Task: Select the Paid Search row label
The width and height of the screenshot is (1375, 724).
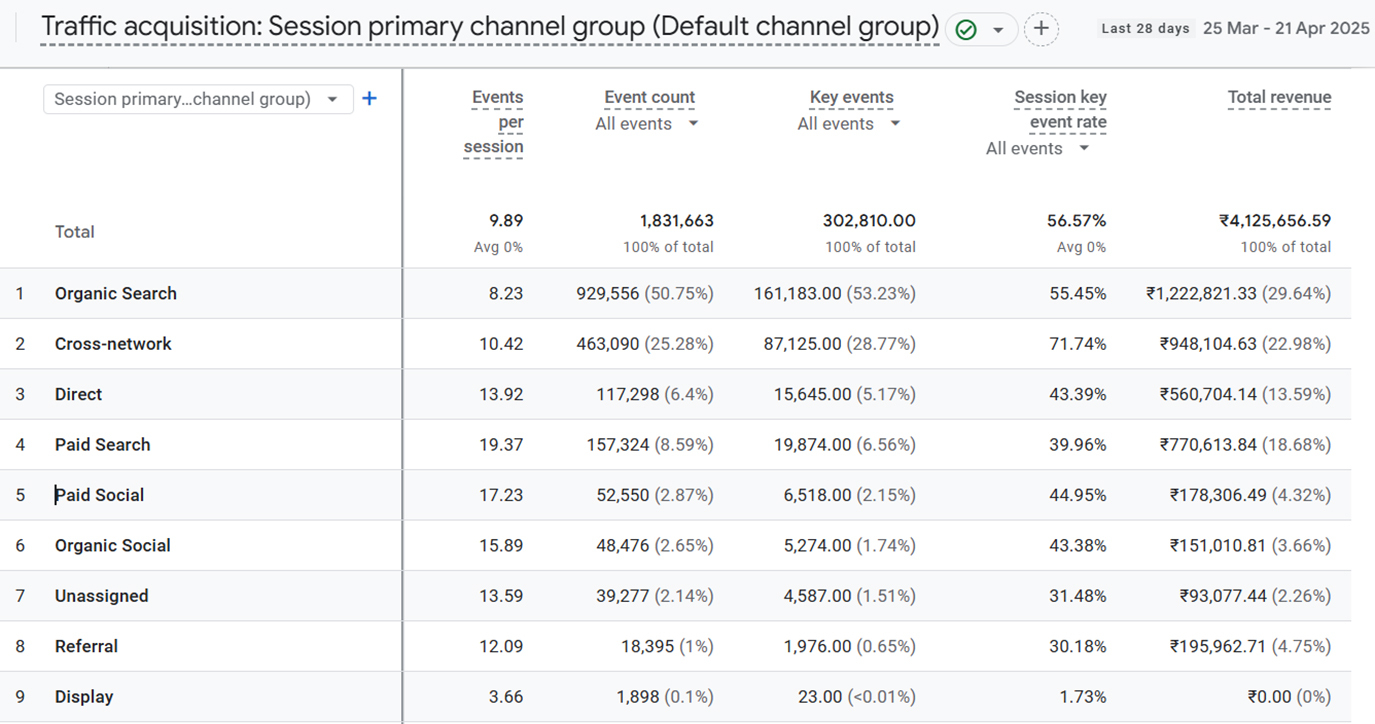Action: click(103, 445)
